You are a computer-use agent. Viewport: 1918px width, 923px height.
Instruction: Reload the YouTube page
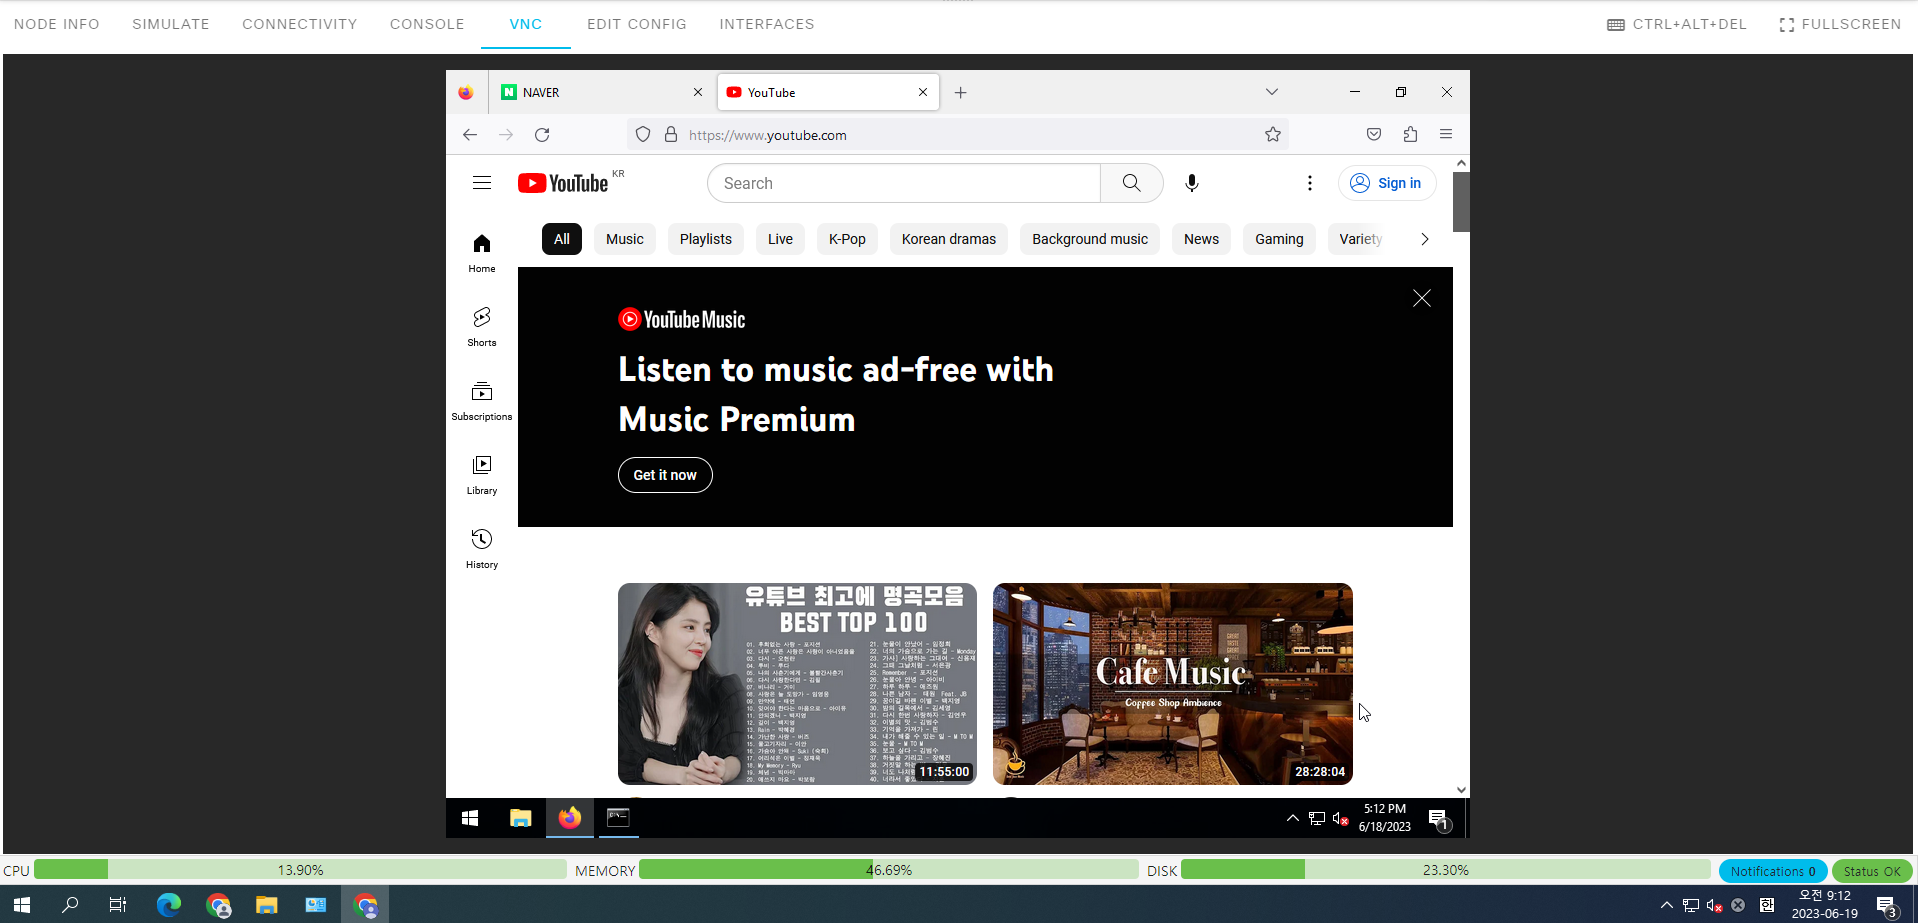tap(542, 135)
